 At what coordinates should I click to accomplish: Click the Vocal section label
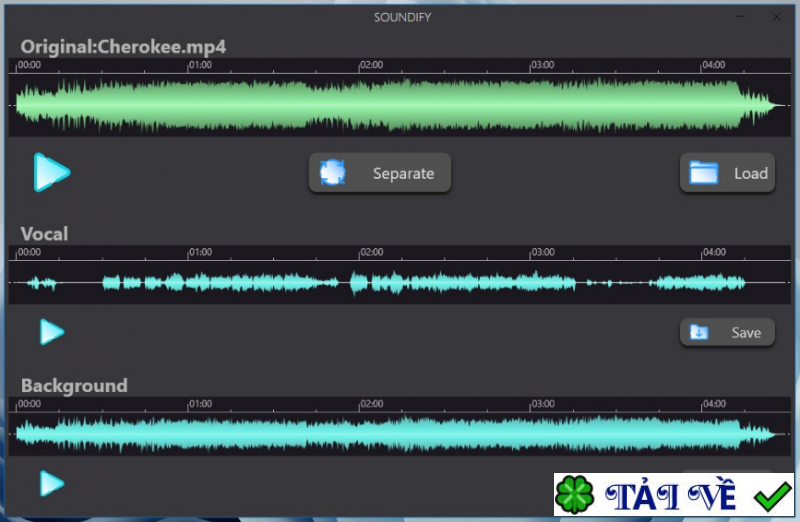[x=44, y=234]
